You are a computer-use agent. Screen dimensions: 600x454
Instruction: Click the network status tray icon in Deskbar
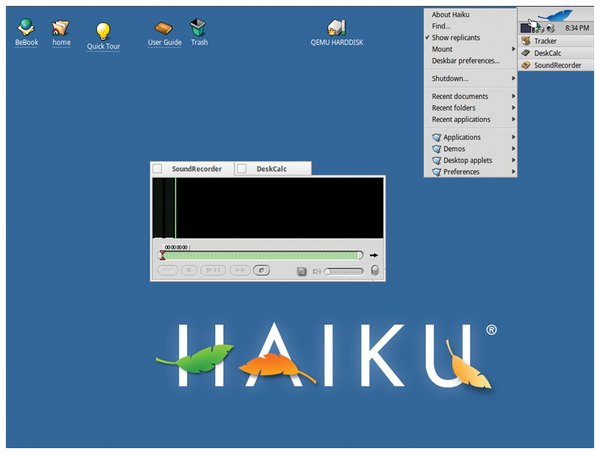[540, 28]
